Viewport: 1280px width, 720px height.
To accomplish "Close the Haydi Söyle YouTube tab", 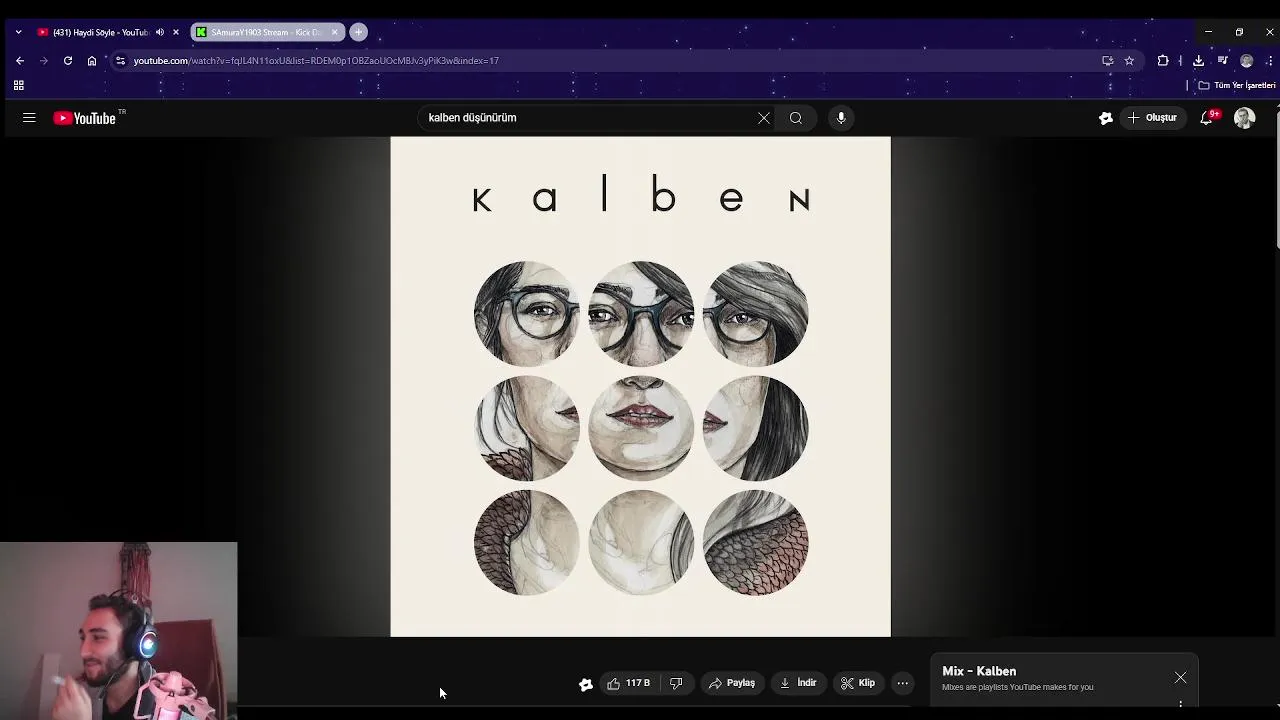I will (176, 32).
